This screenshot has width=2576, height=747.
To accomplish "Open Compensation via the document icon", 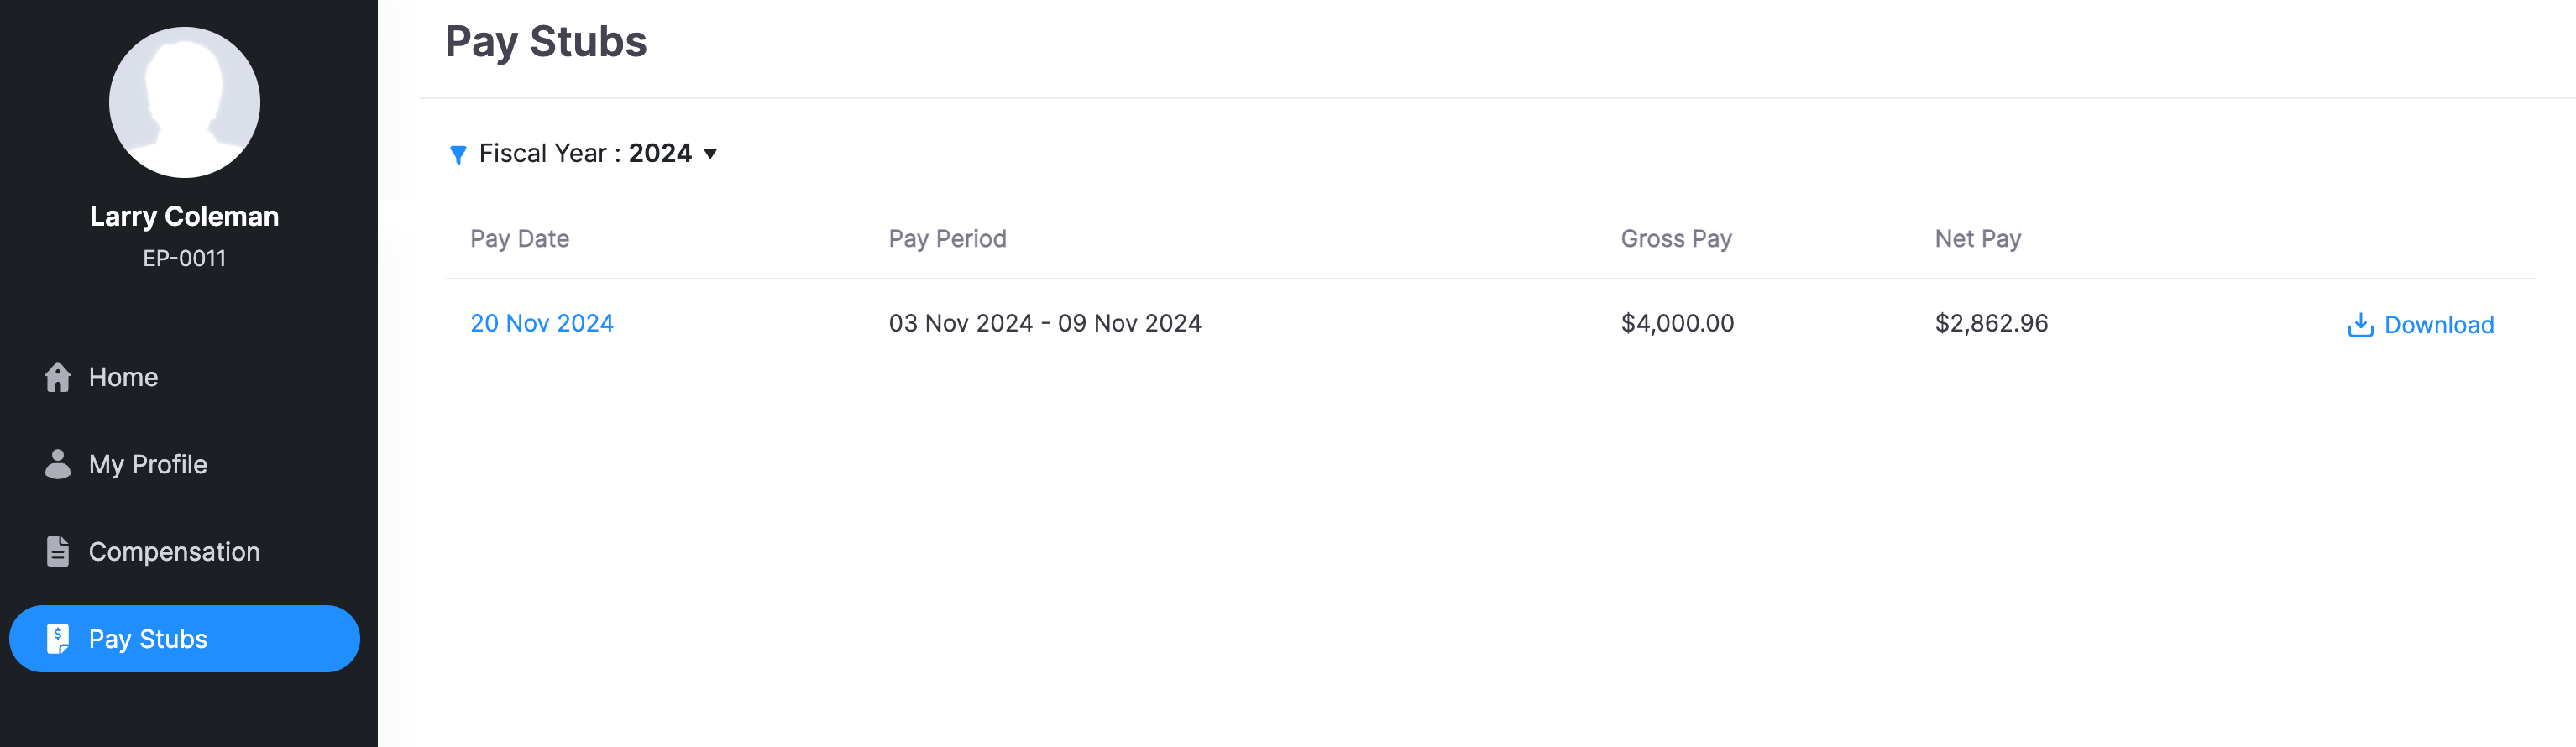I will click(x=57, y=551).
